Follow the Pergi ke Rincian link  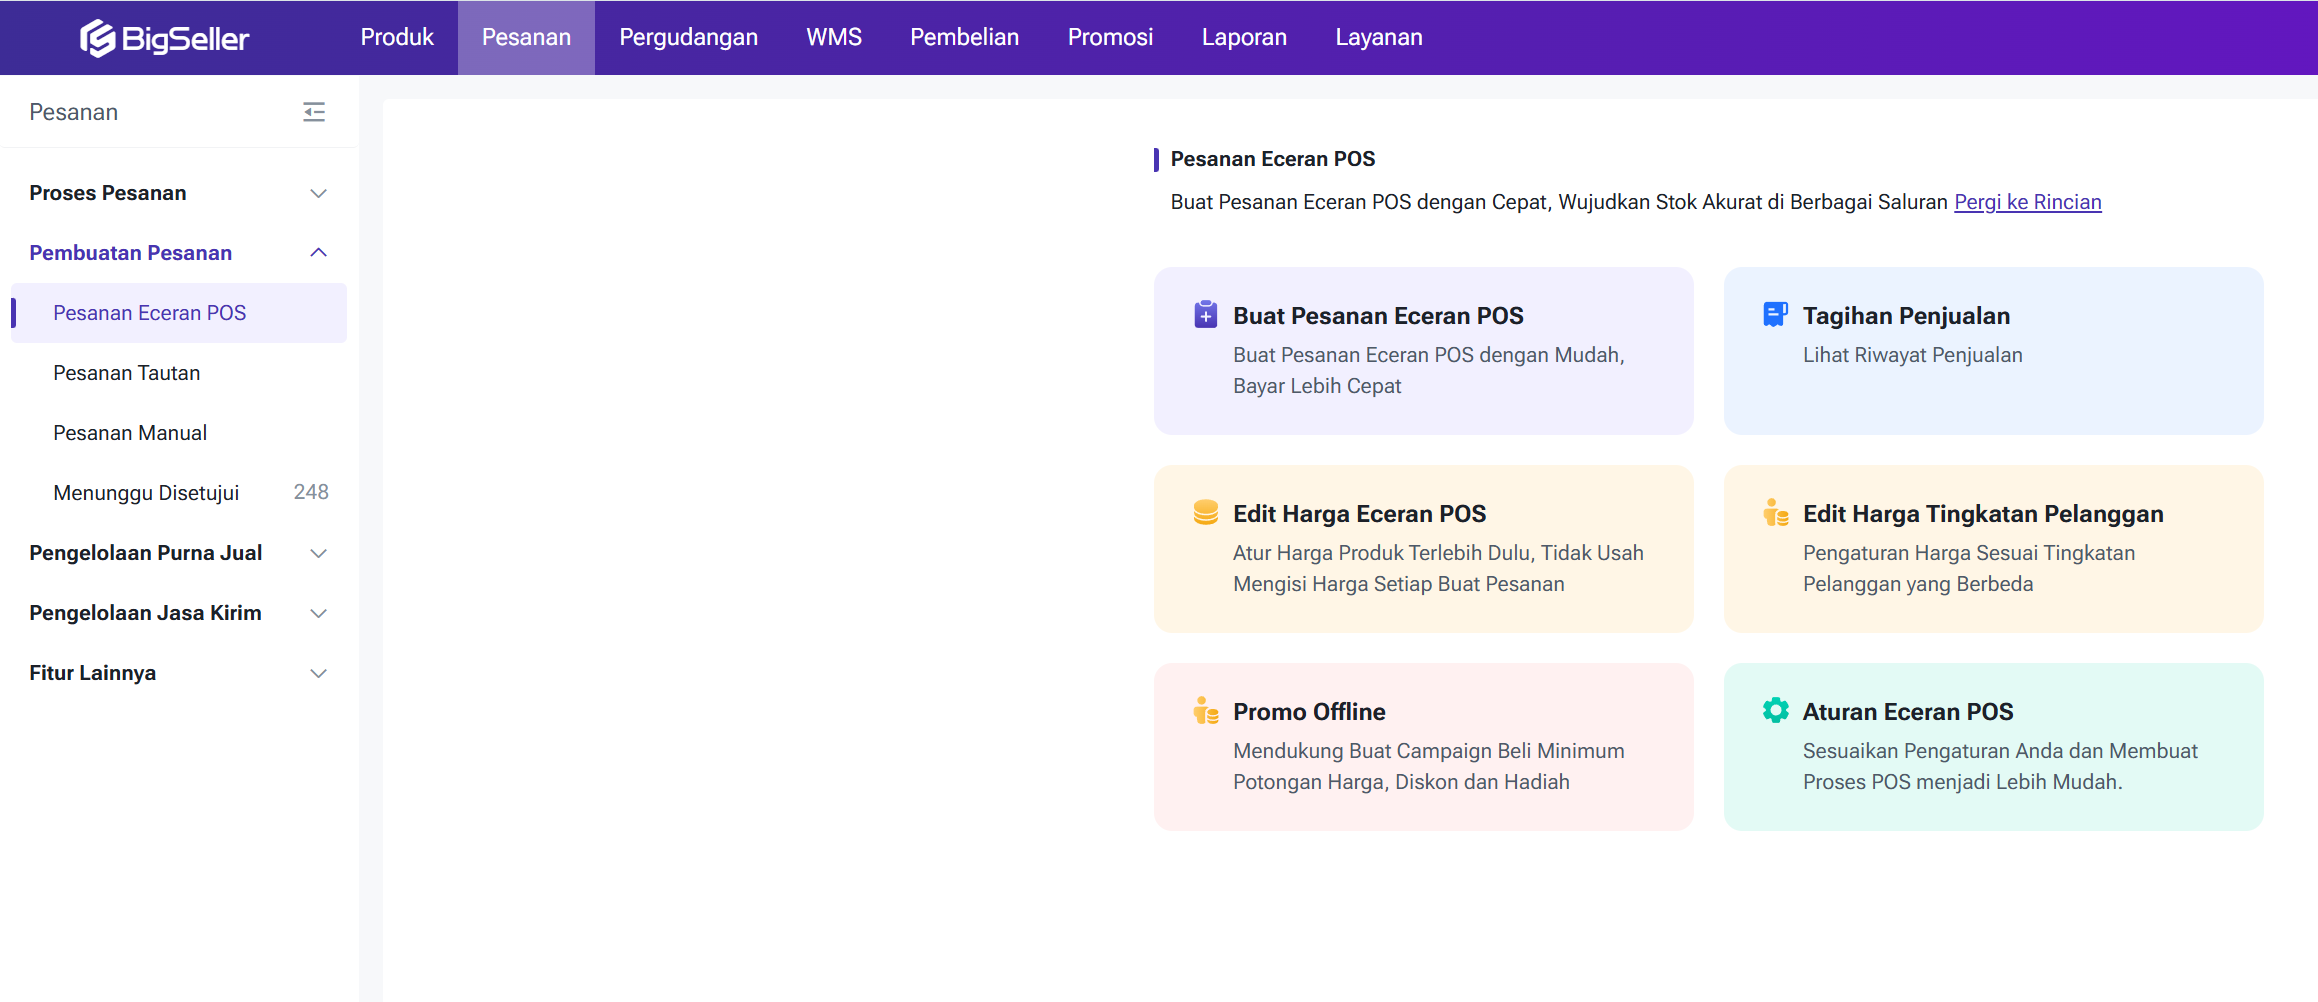pyautogui.click(x=2027, y=202)
